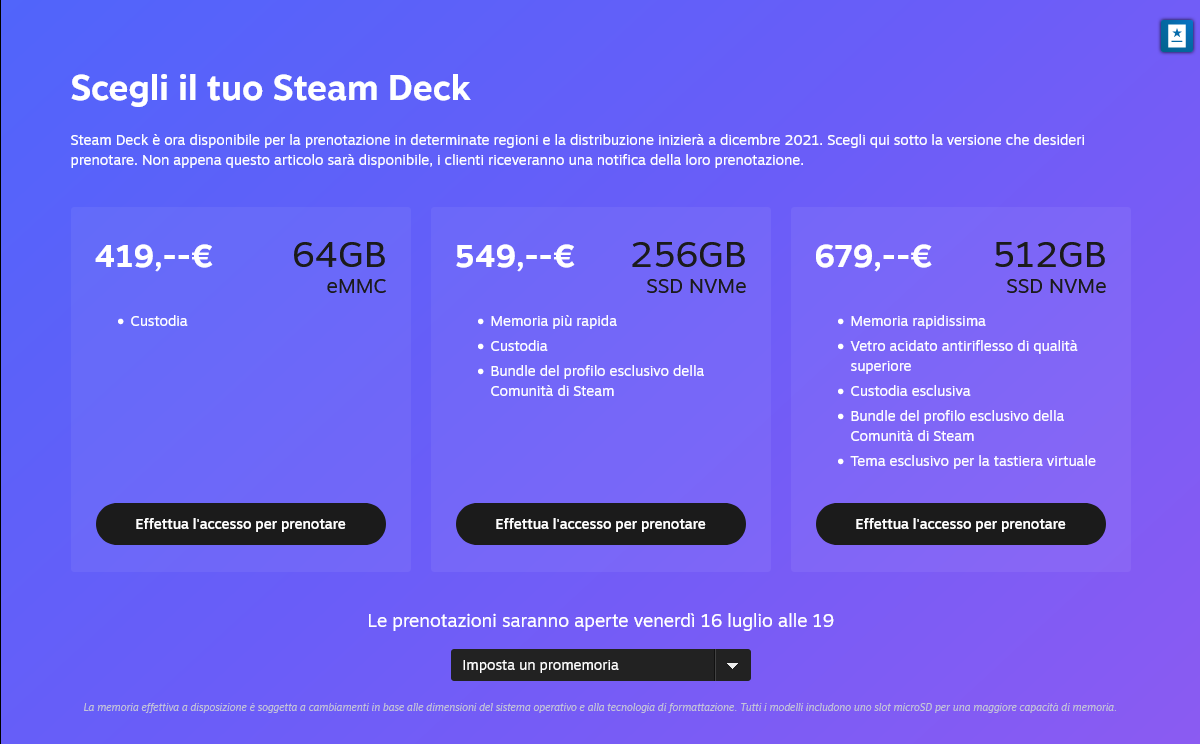The image size is (1200, 744).
Task: Click the 'Scegli il tuo Steam Deck' heading
Action: [270, 88]
